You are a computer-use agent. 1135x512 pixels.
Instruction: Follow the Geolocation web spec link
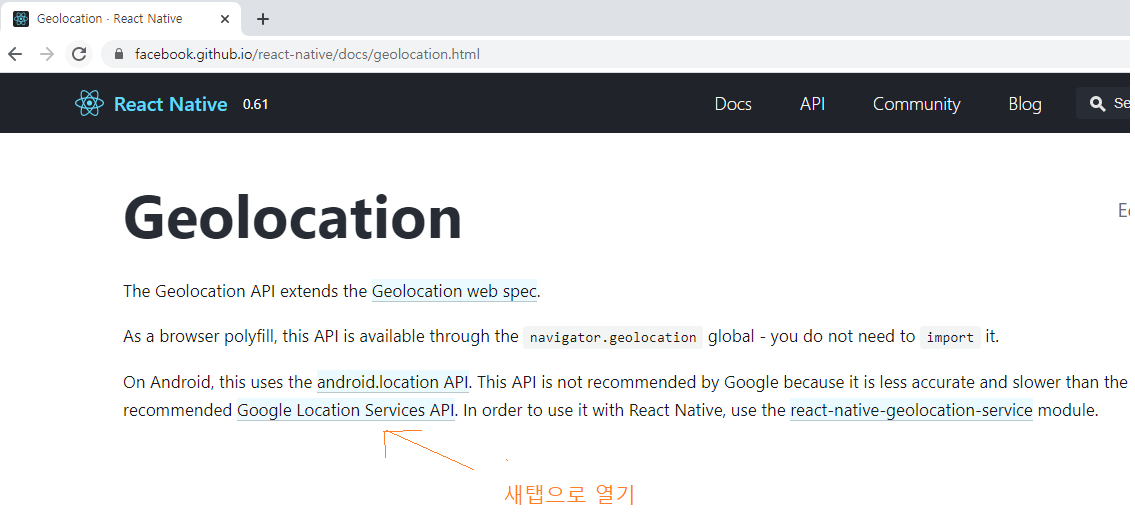coord(455,291)
